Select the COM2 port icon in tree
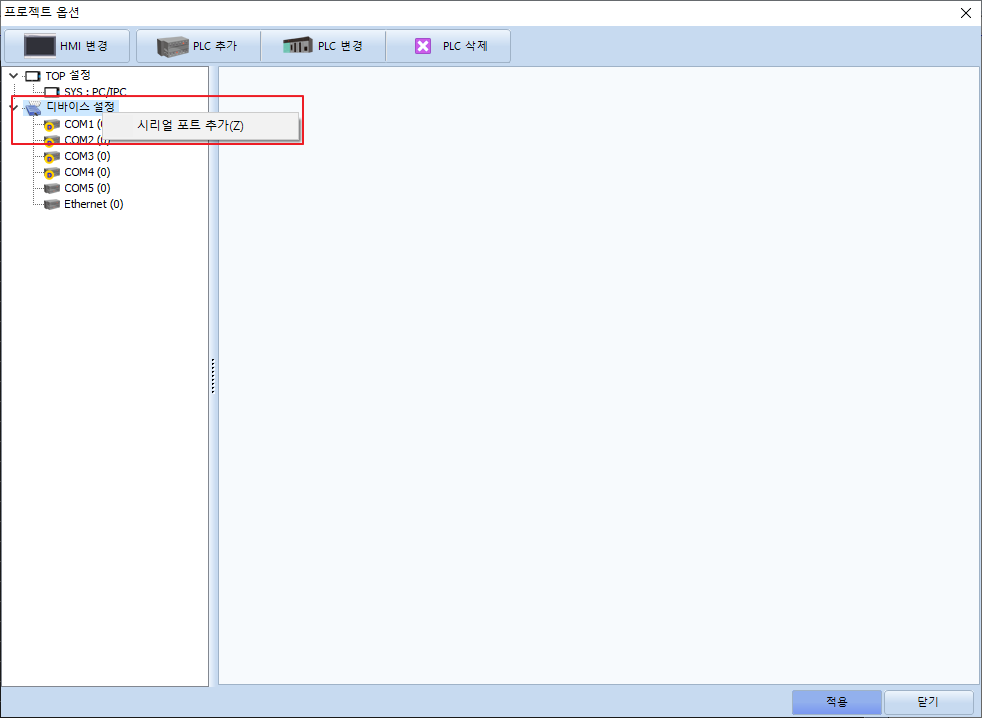982x718 pixels. [51, 141]
